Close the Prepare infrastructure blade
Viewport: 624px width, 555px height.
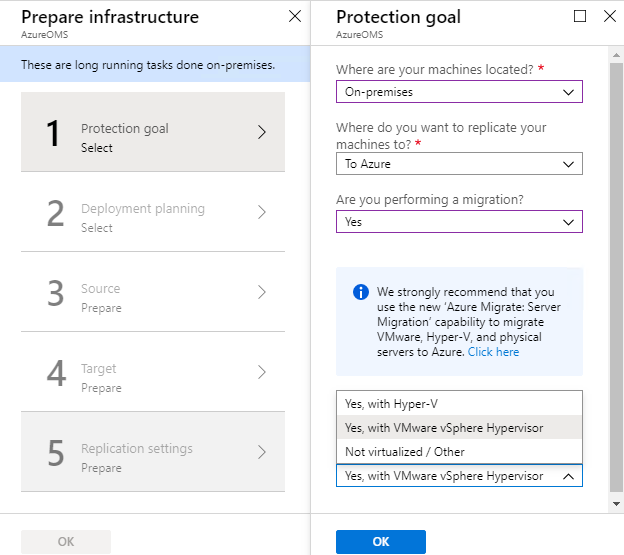click(x=294, y=16)
